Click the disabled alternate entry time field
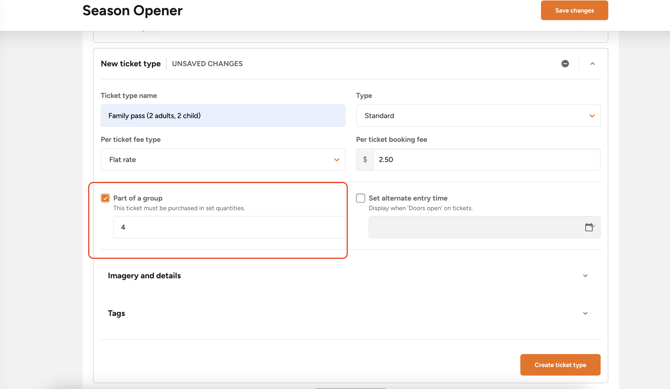Image resolution: width=670 pixels, height=389 pixels. point(484,227)
